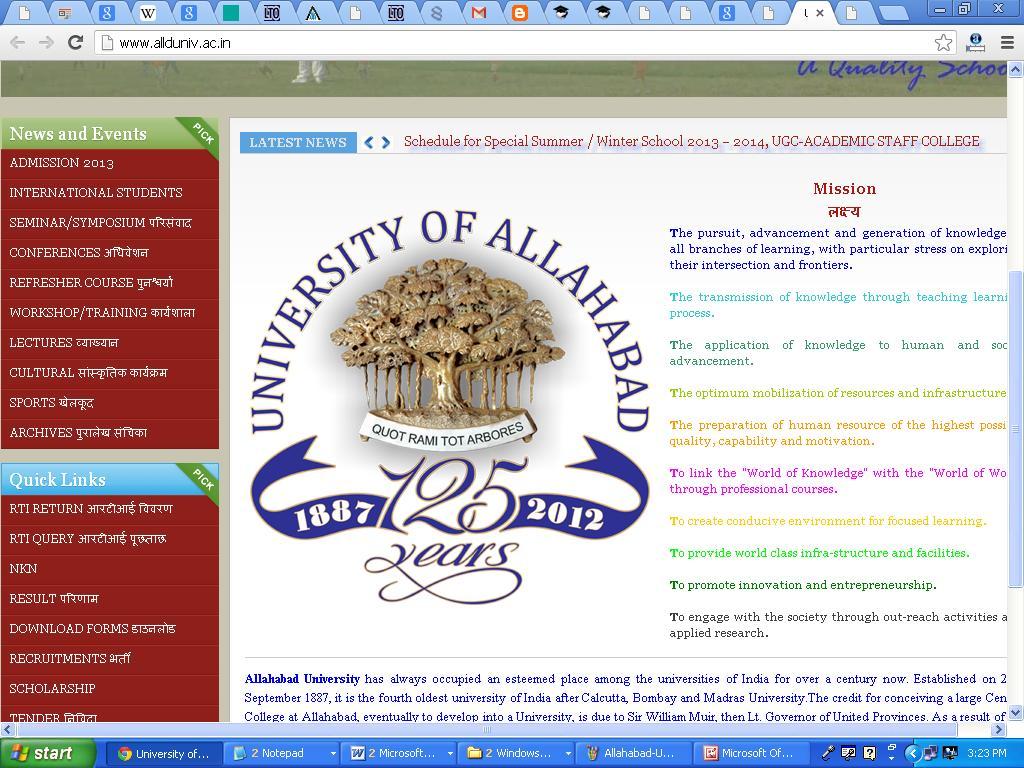Click the browser forward arrow
1024x768 pixels.
pyautogui.click(x=46, y=43)
